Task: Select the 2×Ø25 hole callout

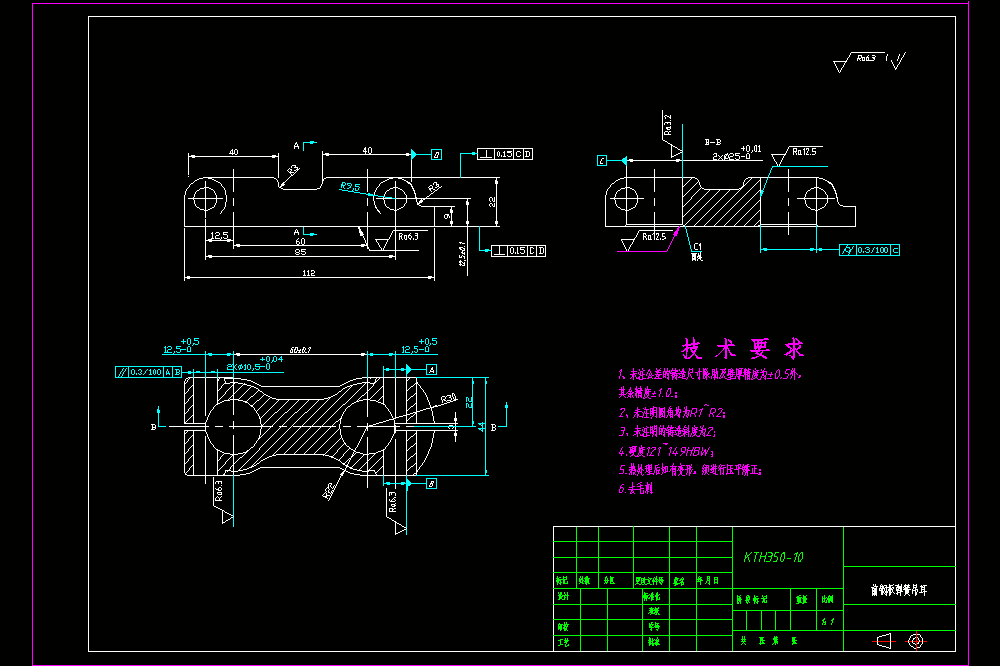Action: coord(736,153)
